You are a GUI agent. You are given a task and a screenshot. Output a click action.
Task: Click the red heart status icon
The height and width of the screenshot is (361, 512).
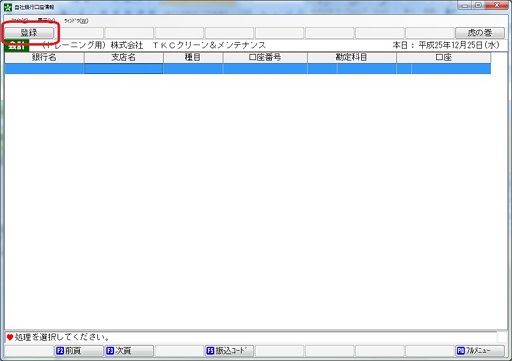pos(10,337)
